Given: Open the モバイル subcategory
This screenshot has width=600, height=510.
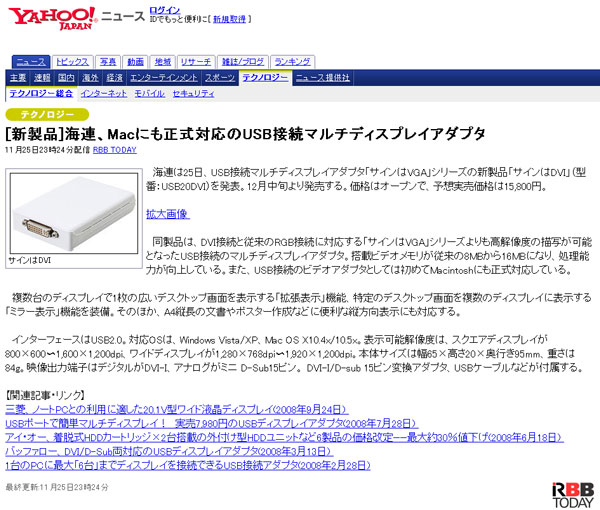Looking at the screenshot, I should coord(150,94).
